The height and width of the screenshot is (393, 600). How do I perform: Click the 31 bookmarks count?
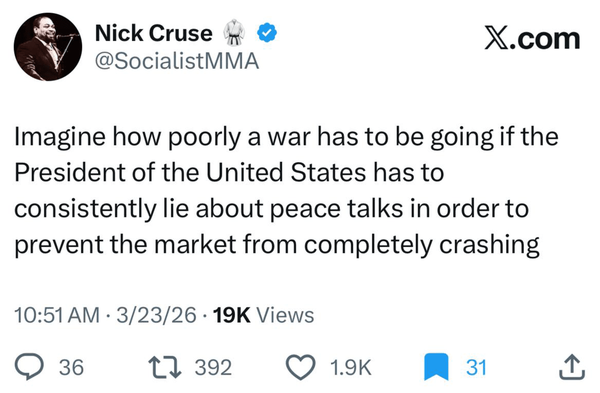tap(476, 367)
